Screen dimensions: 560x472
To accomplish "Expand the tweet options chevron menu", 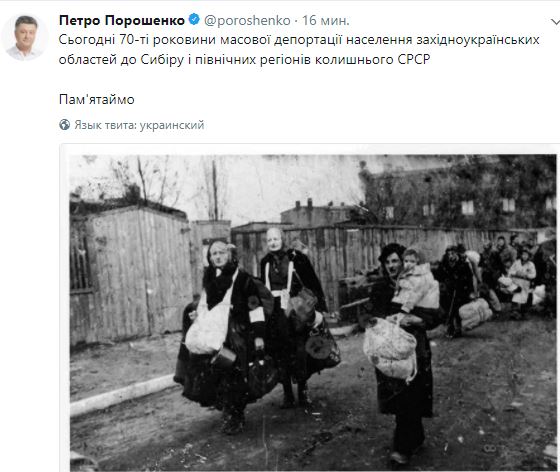I will [x=555, y=22].
